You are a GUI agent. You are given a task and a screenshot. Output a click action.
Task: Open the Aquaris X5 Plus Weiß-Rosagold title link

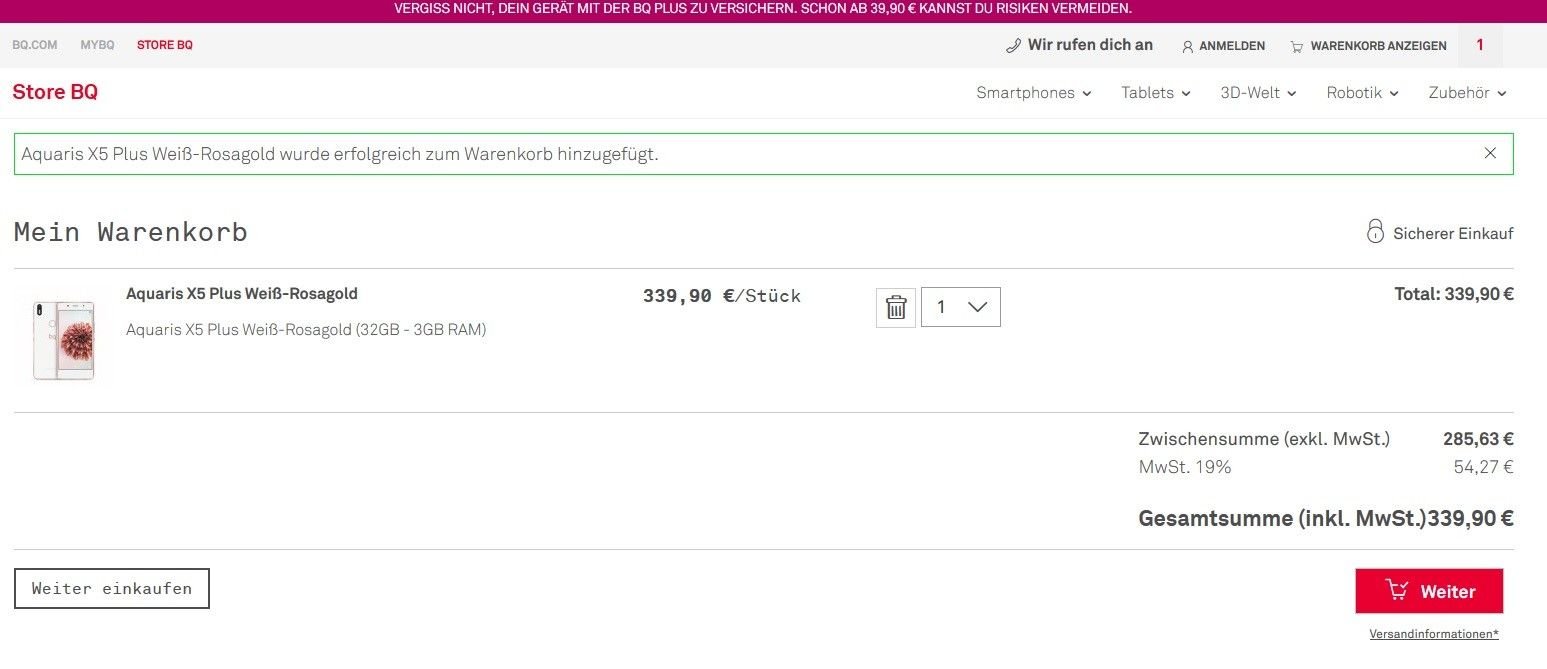click(242, 294)
